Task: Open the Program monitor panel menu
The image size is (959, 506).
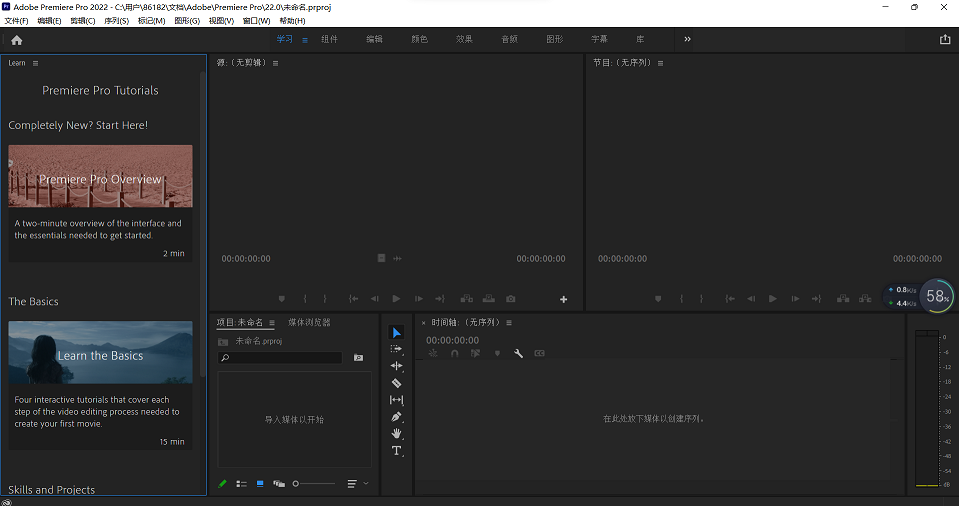Action: click(x=661, y=63)
